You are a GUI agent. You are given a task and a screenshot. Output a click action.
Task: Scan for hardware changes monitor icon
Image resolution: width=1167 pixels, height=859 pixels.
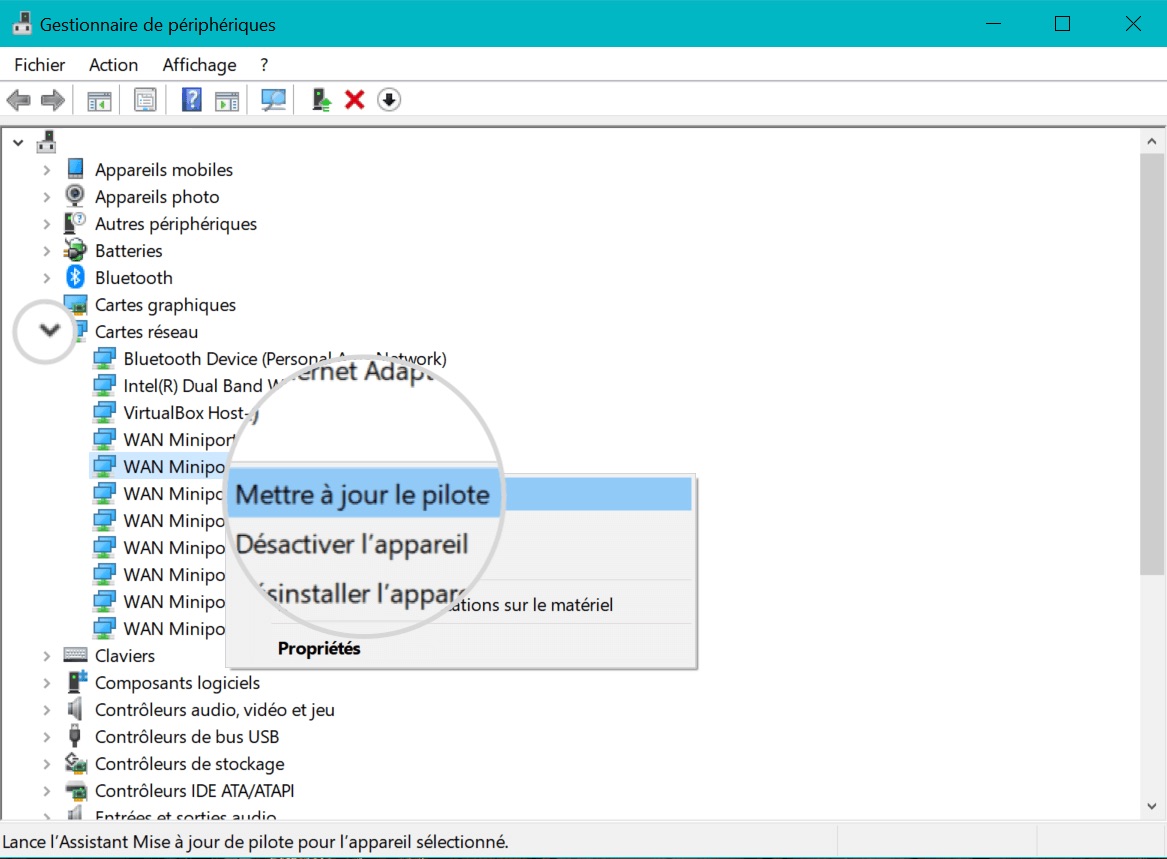[x=273, y=100]
